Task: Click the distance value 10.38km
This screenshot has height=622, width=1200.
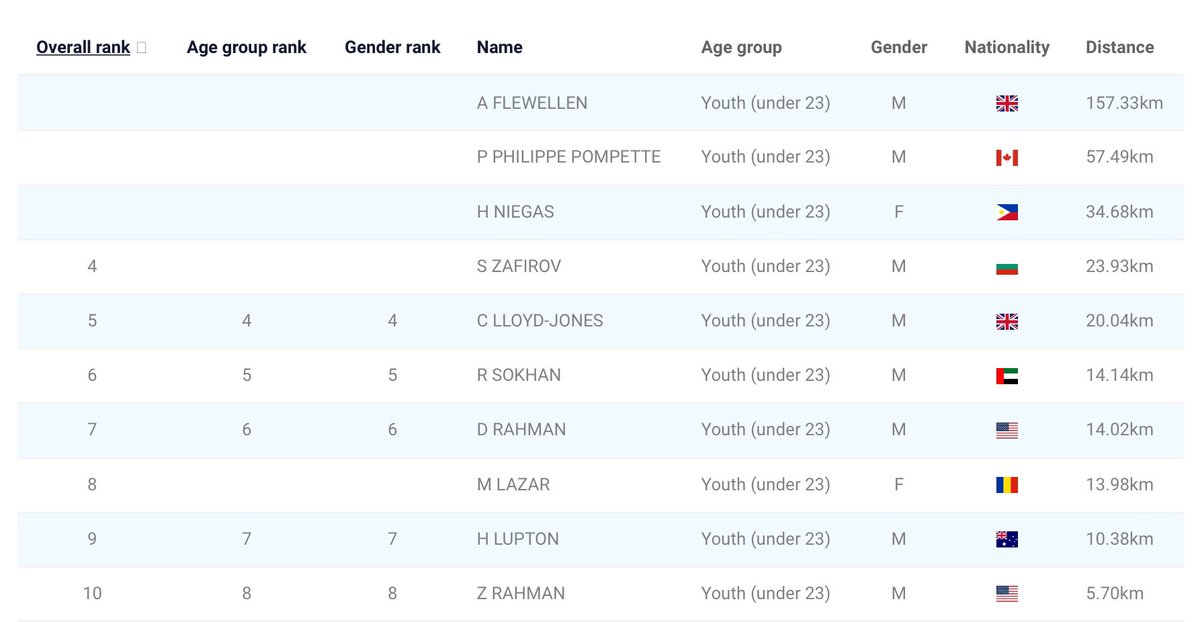Action: (1120, 538)
